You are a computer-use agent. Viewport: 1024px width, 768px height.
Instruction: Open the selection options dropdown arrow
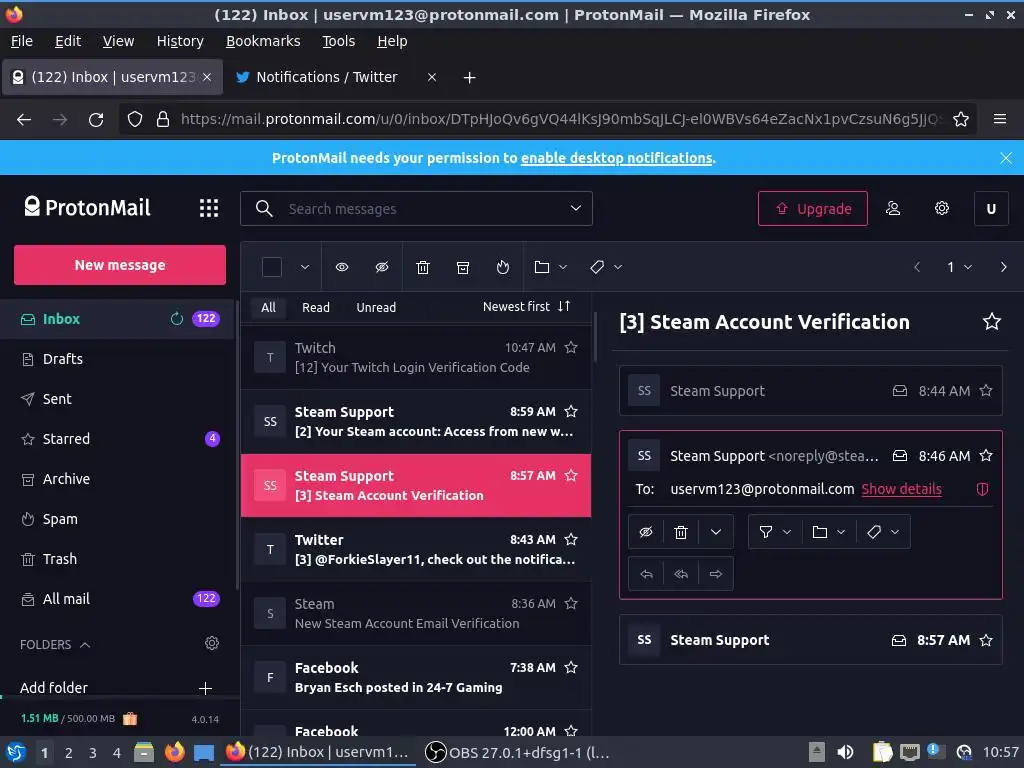coord(305,267)
